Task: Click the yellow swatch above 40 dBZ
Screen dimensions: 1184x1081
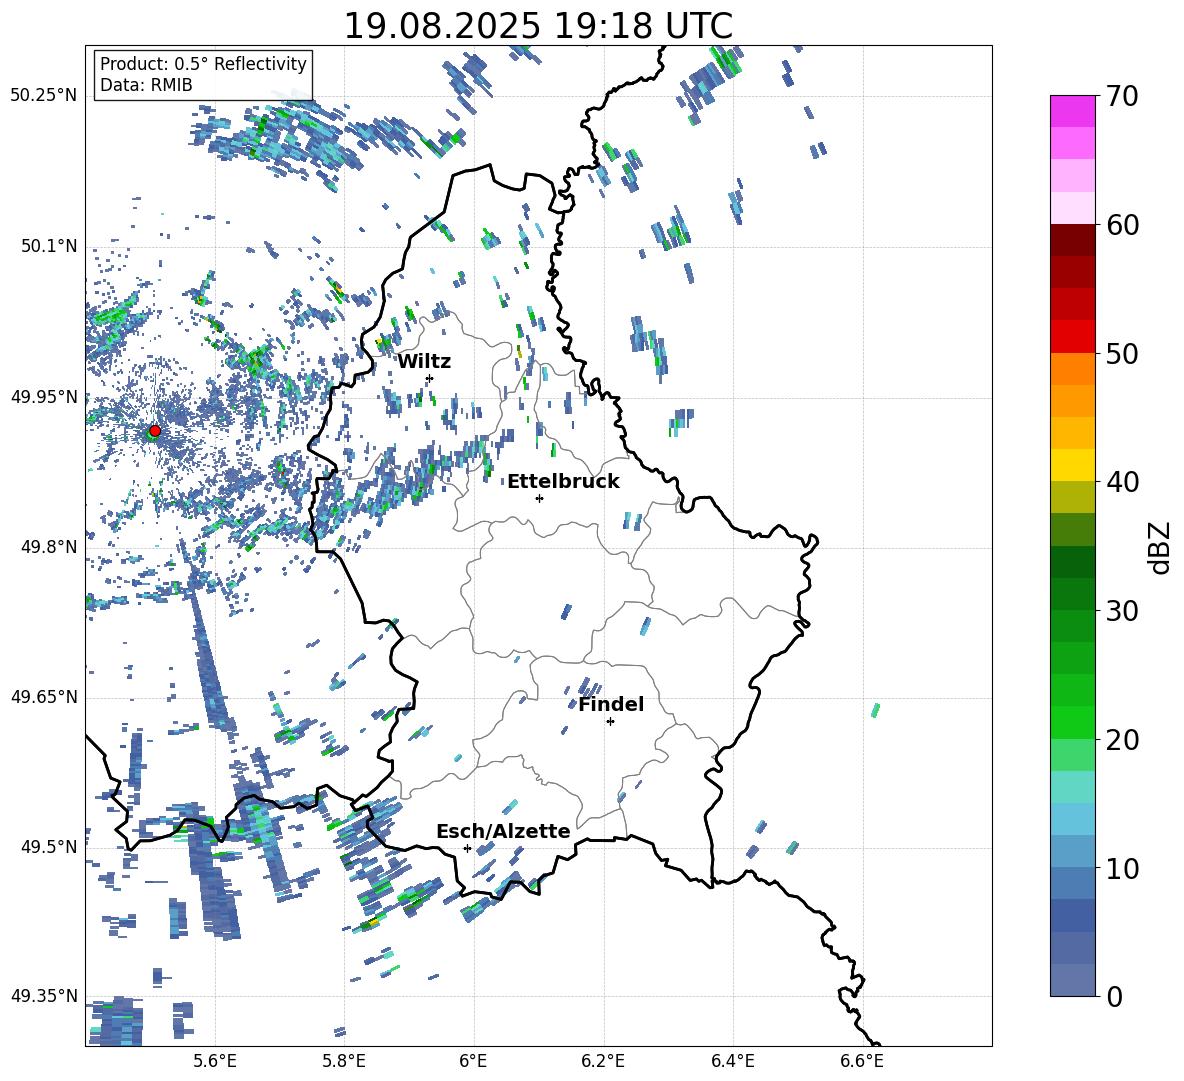Action: click(x=1073, y=465)
